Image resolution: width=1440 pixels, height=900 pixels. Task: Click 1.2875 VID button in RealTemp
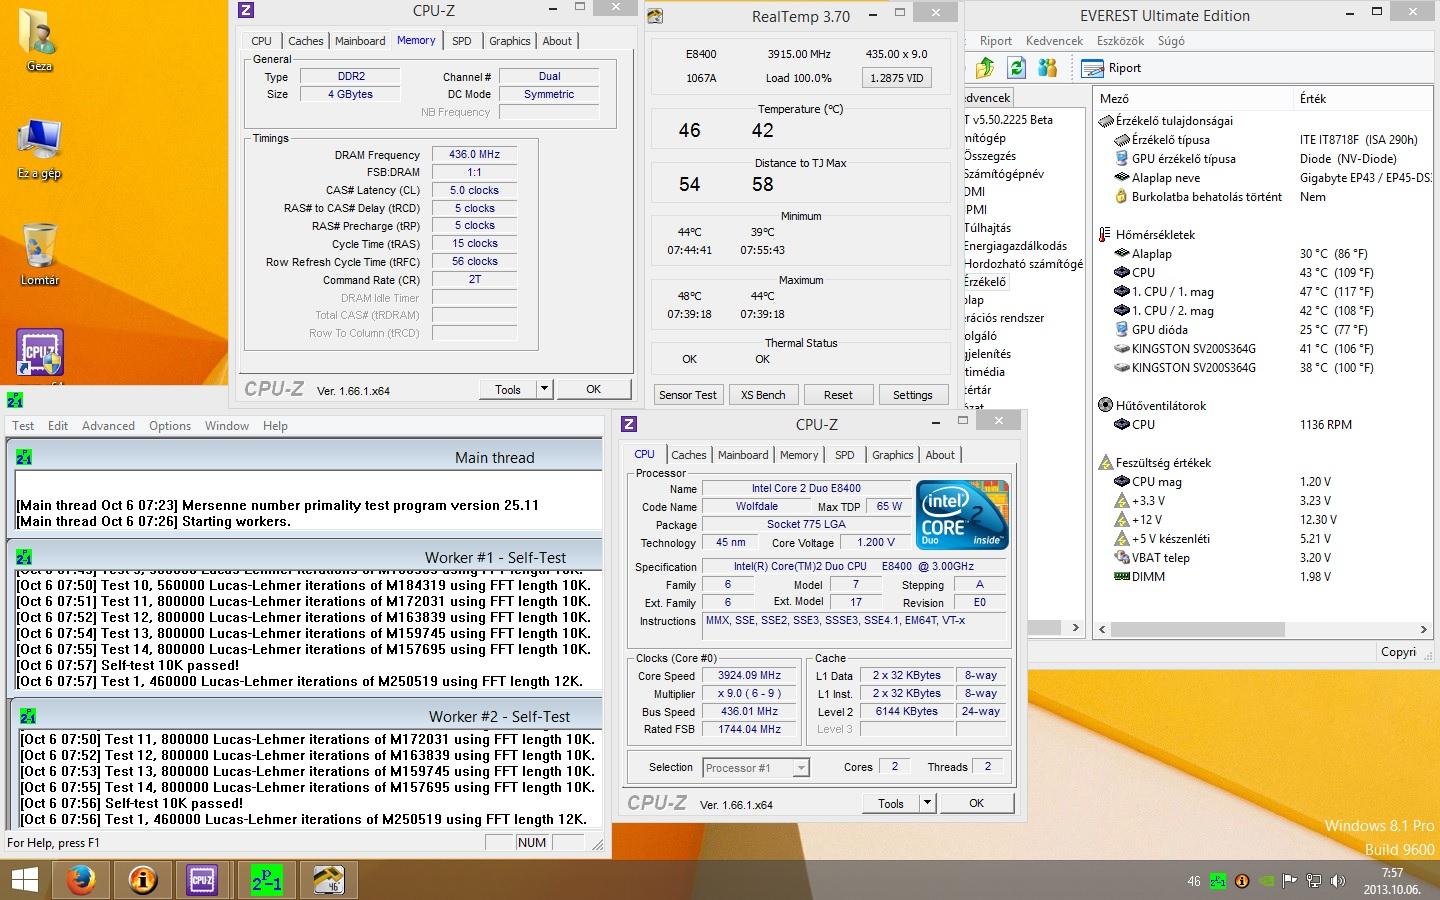[x=896, y=77]
